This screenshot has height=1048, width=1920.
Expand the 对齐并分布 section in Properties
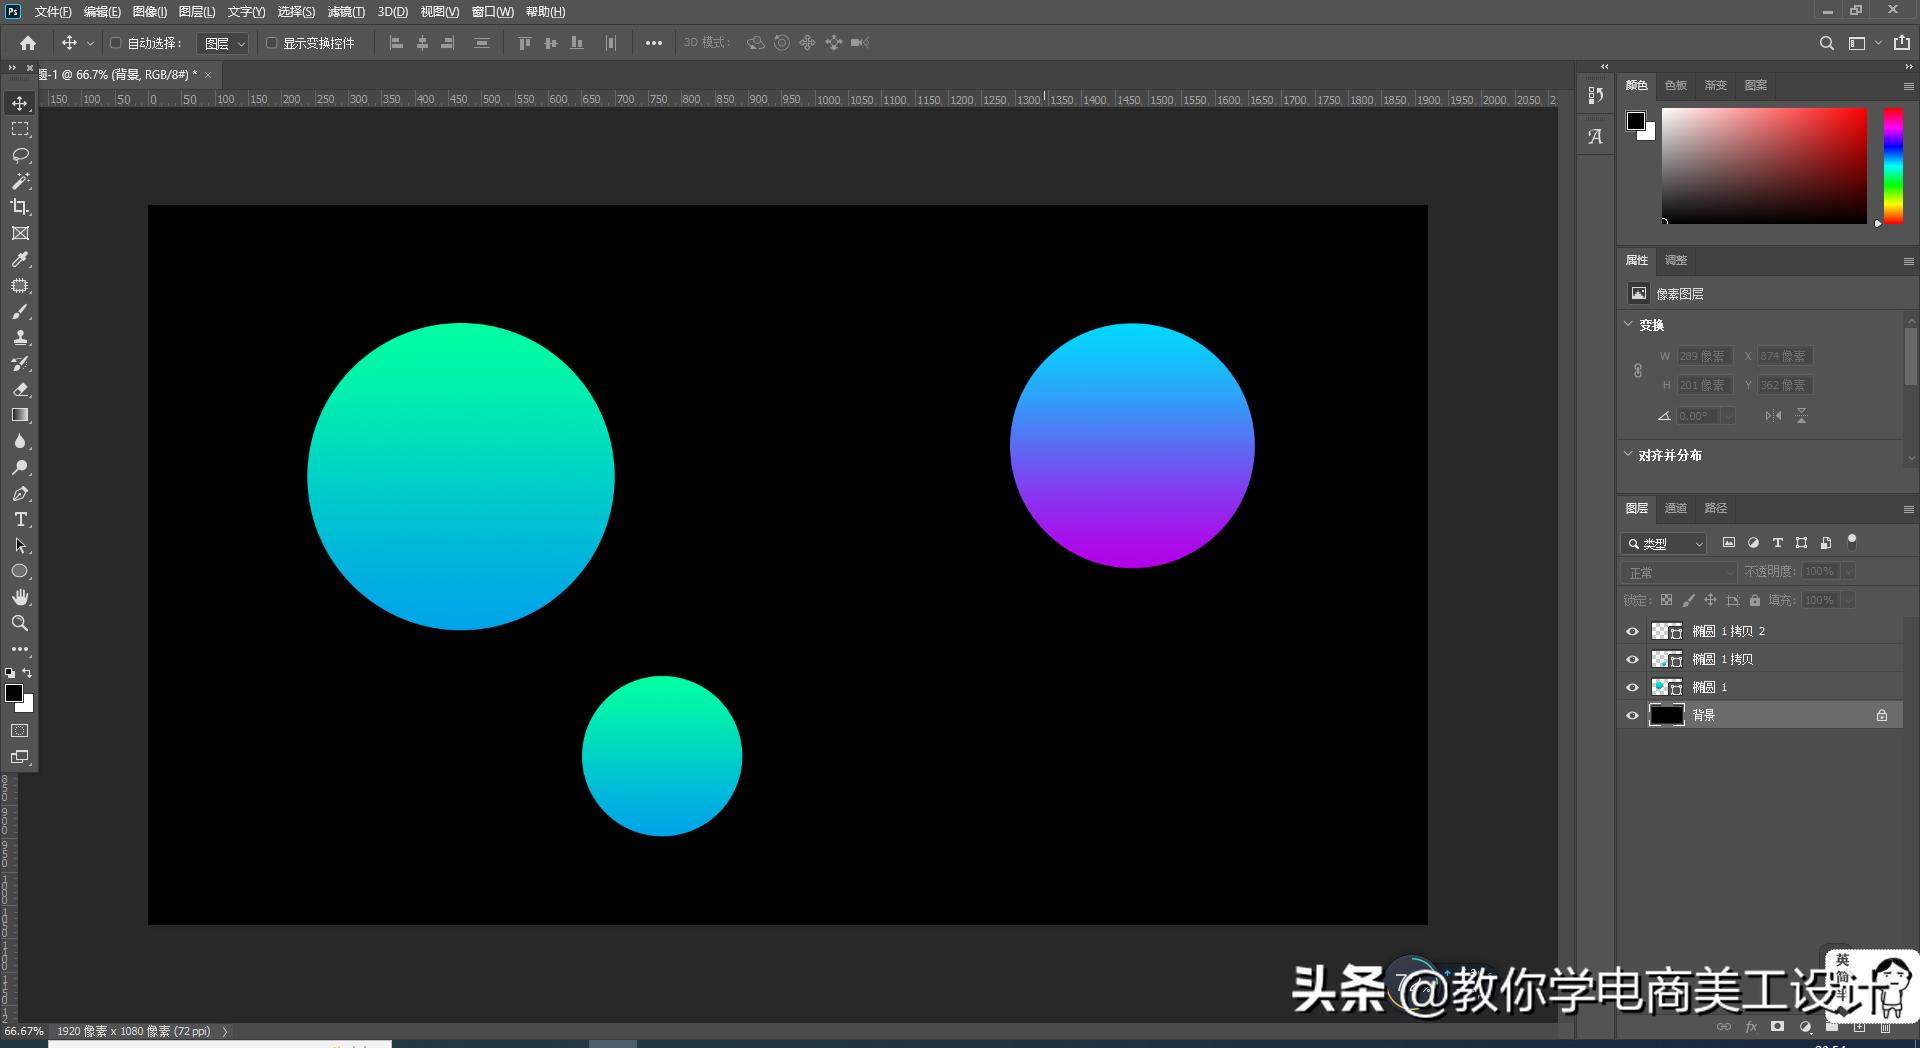pos(1628,455)
